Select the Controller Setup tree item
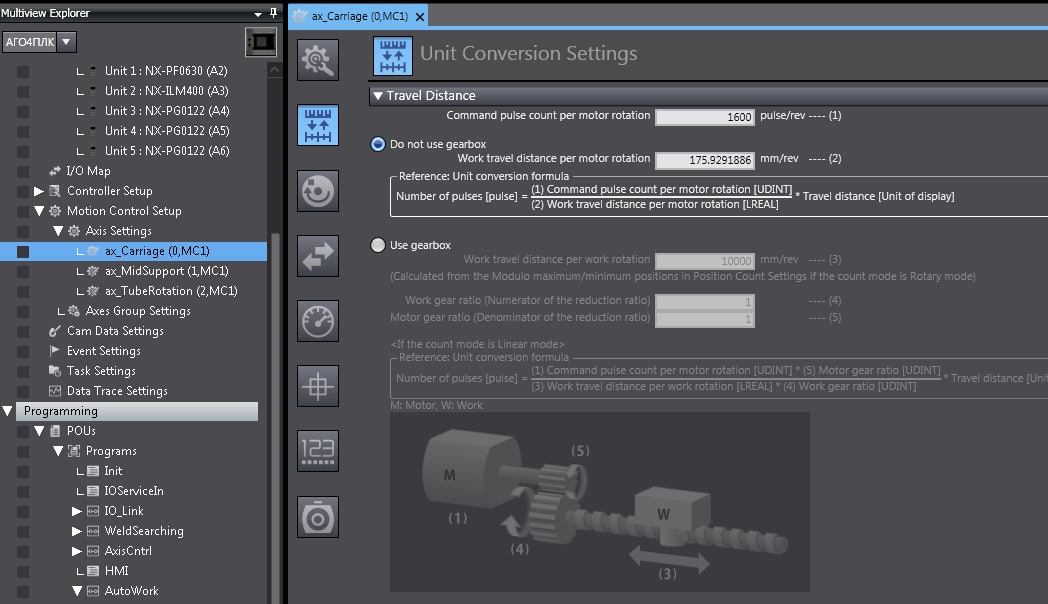 [110, 191]
